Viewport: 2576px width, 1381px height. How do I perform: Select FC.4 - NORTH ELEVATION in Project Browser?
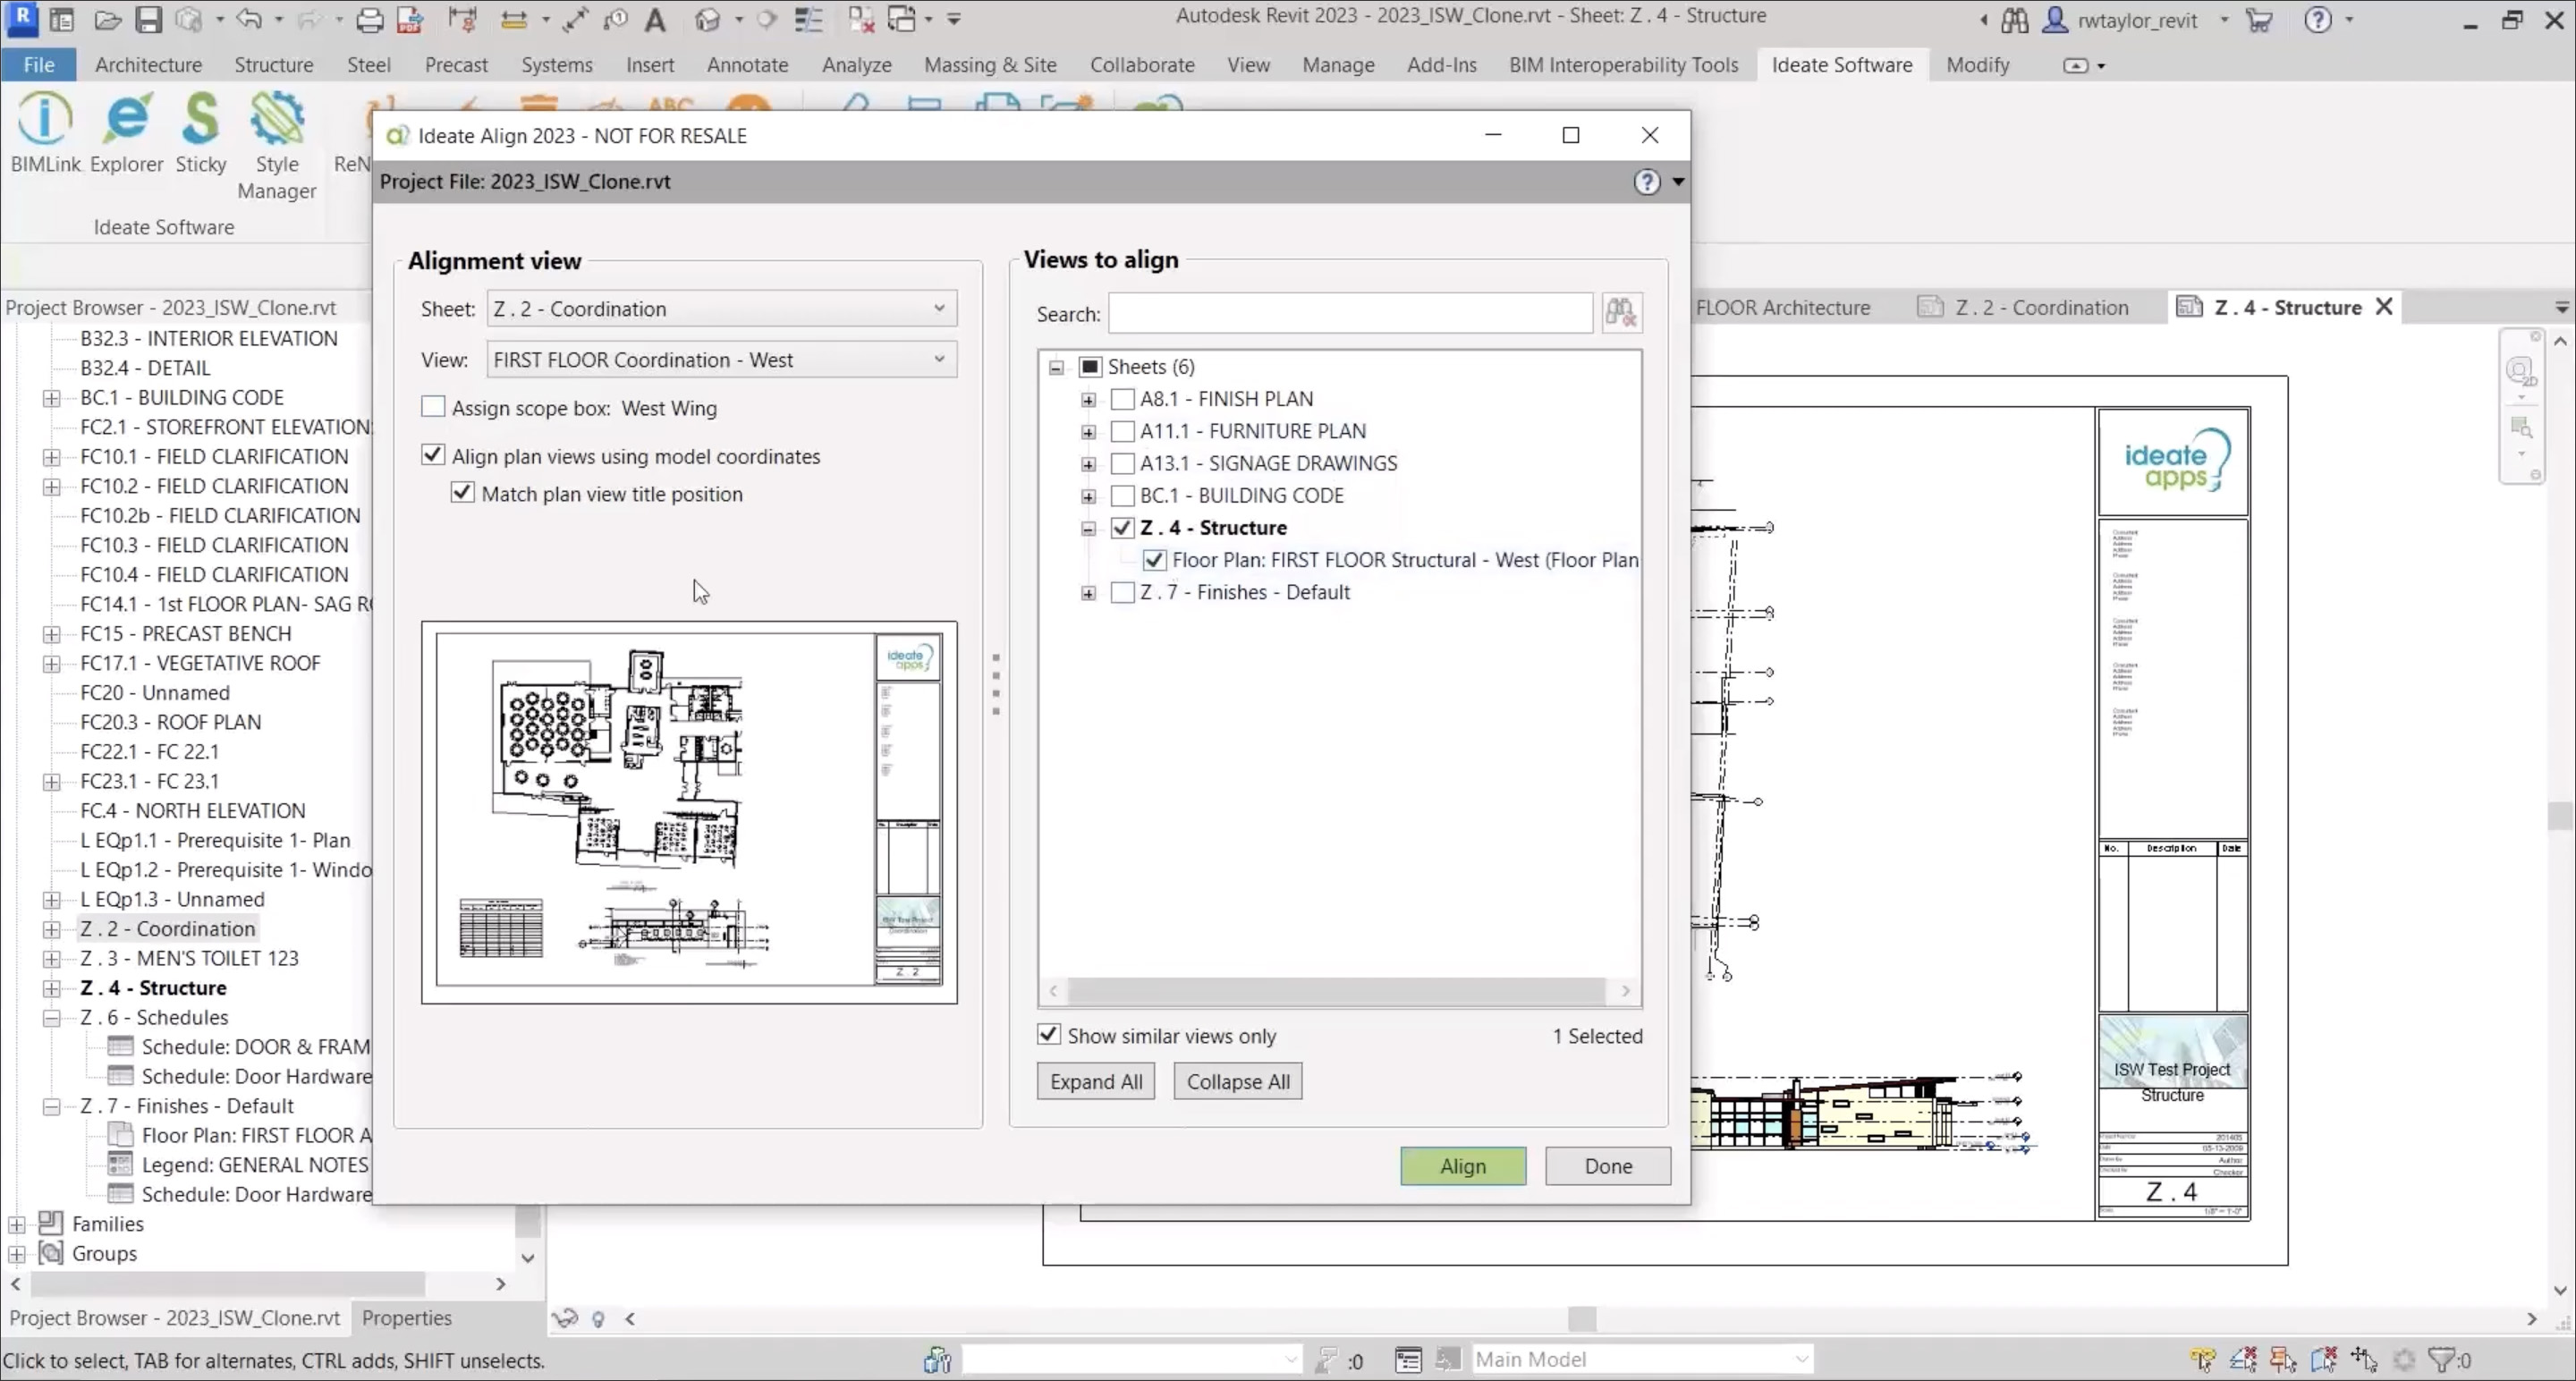click(x=192, y=810)
